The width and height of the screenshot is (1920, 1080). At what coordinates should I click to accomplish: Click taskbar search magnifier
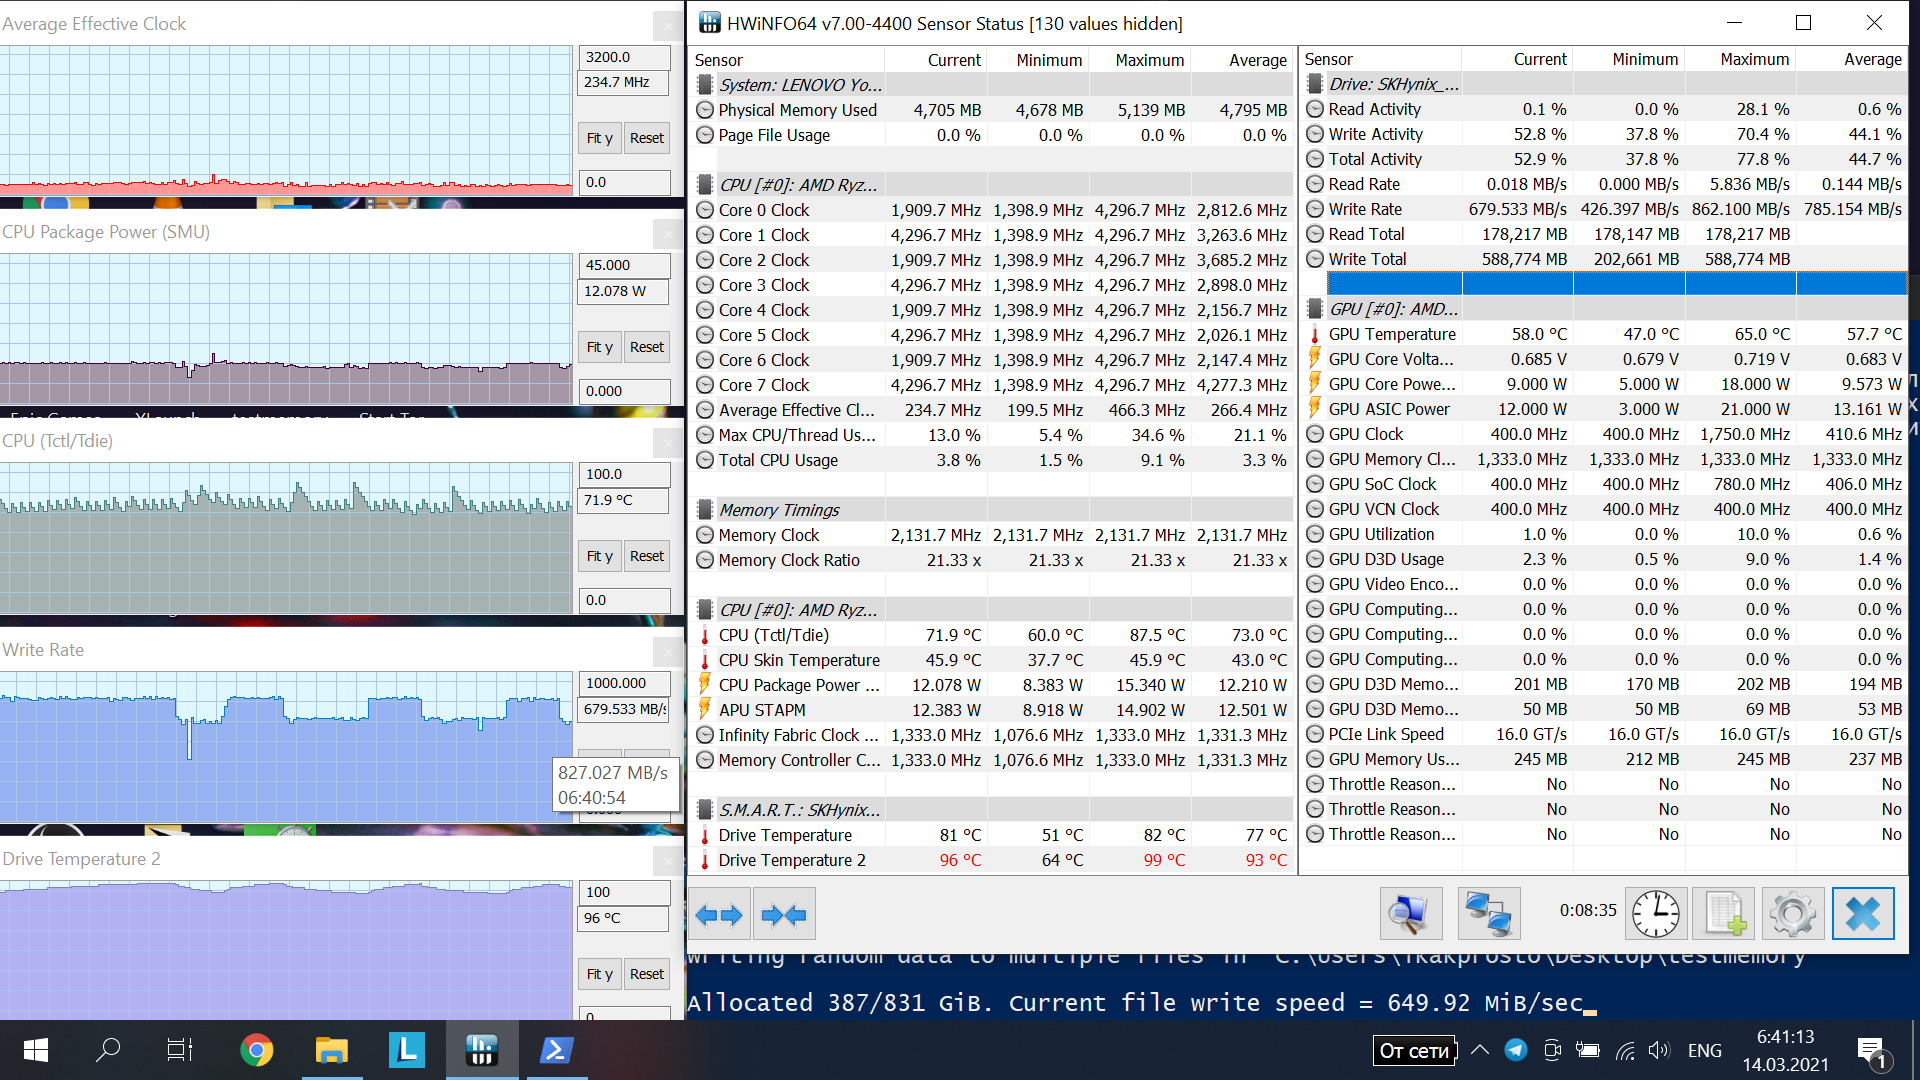point(108,1050)
